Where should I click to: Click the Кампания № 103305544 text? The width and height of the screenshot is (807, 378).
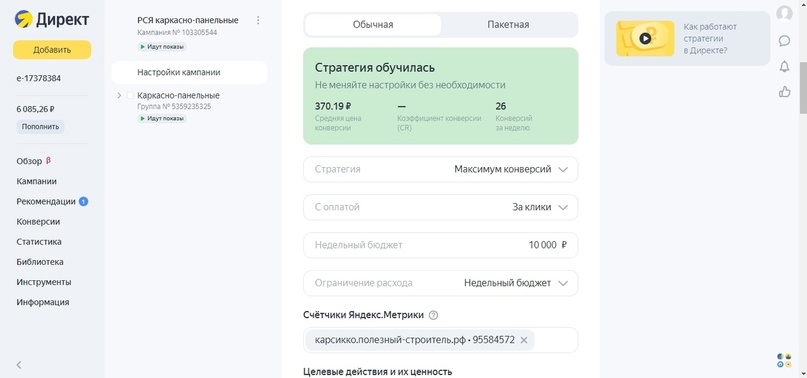pyautogui.click(x=177, y=32)
